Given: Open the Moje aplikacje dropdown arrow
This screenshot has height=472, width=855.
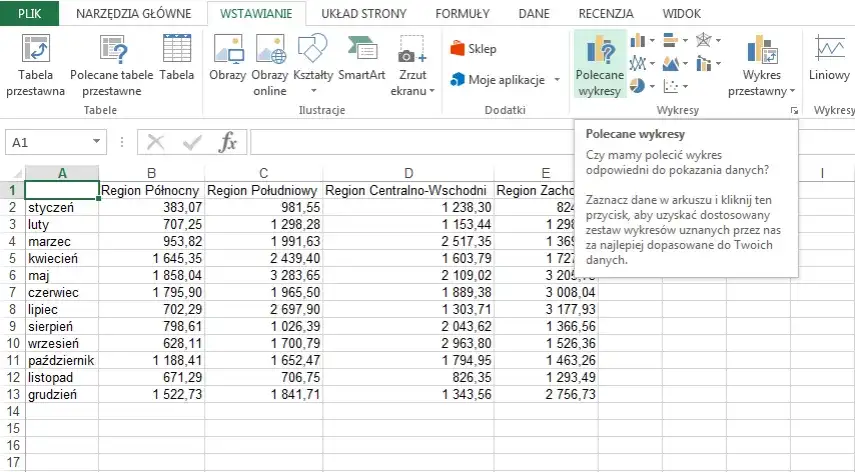Looking at the screenshot, I should click(557, 80).
